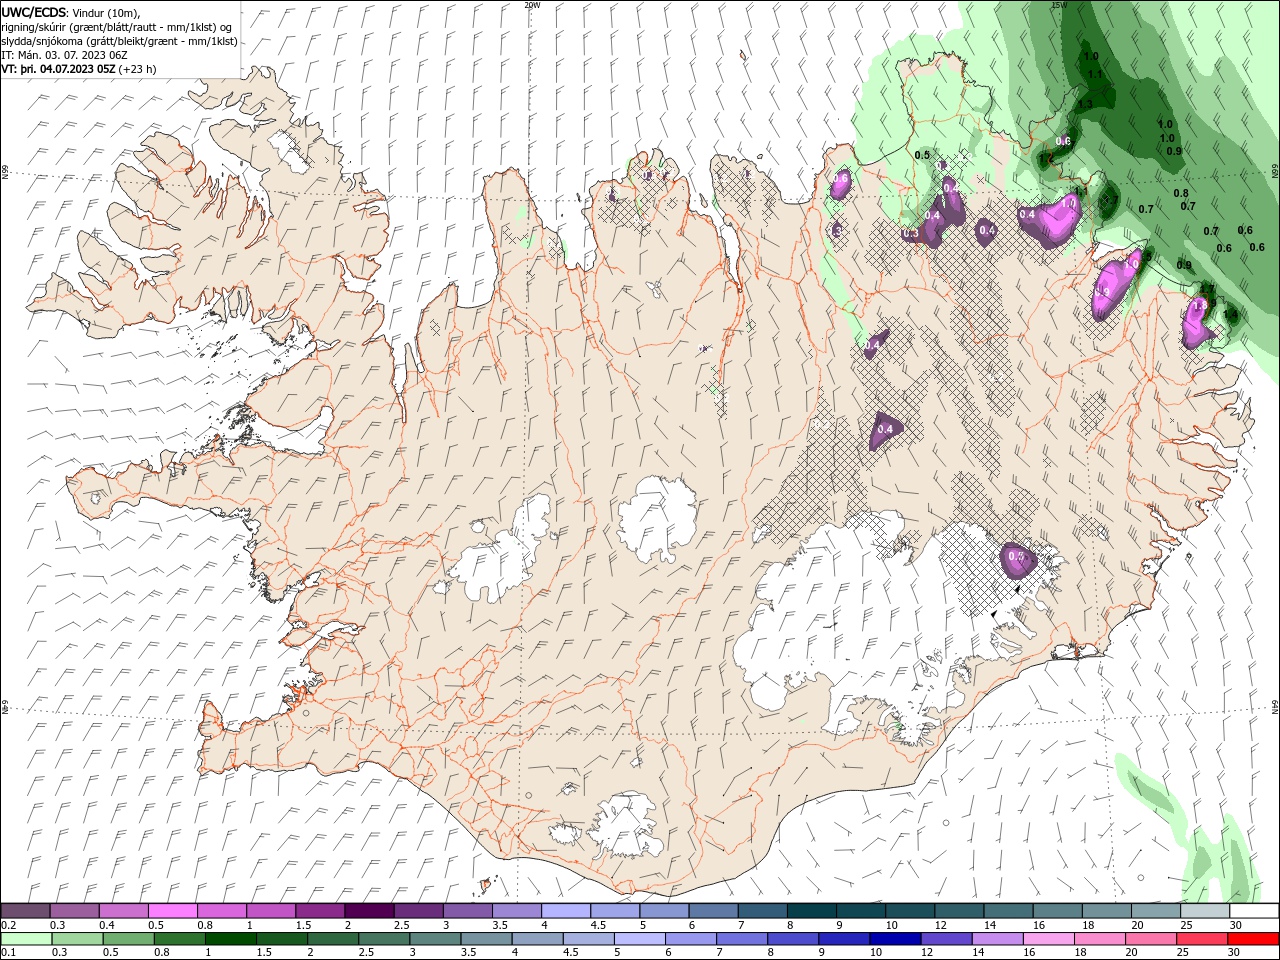Pick the grayish-purple 0.2 swatch in snow scale

tap(25, 911)
